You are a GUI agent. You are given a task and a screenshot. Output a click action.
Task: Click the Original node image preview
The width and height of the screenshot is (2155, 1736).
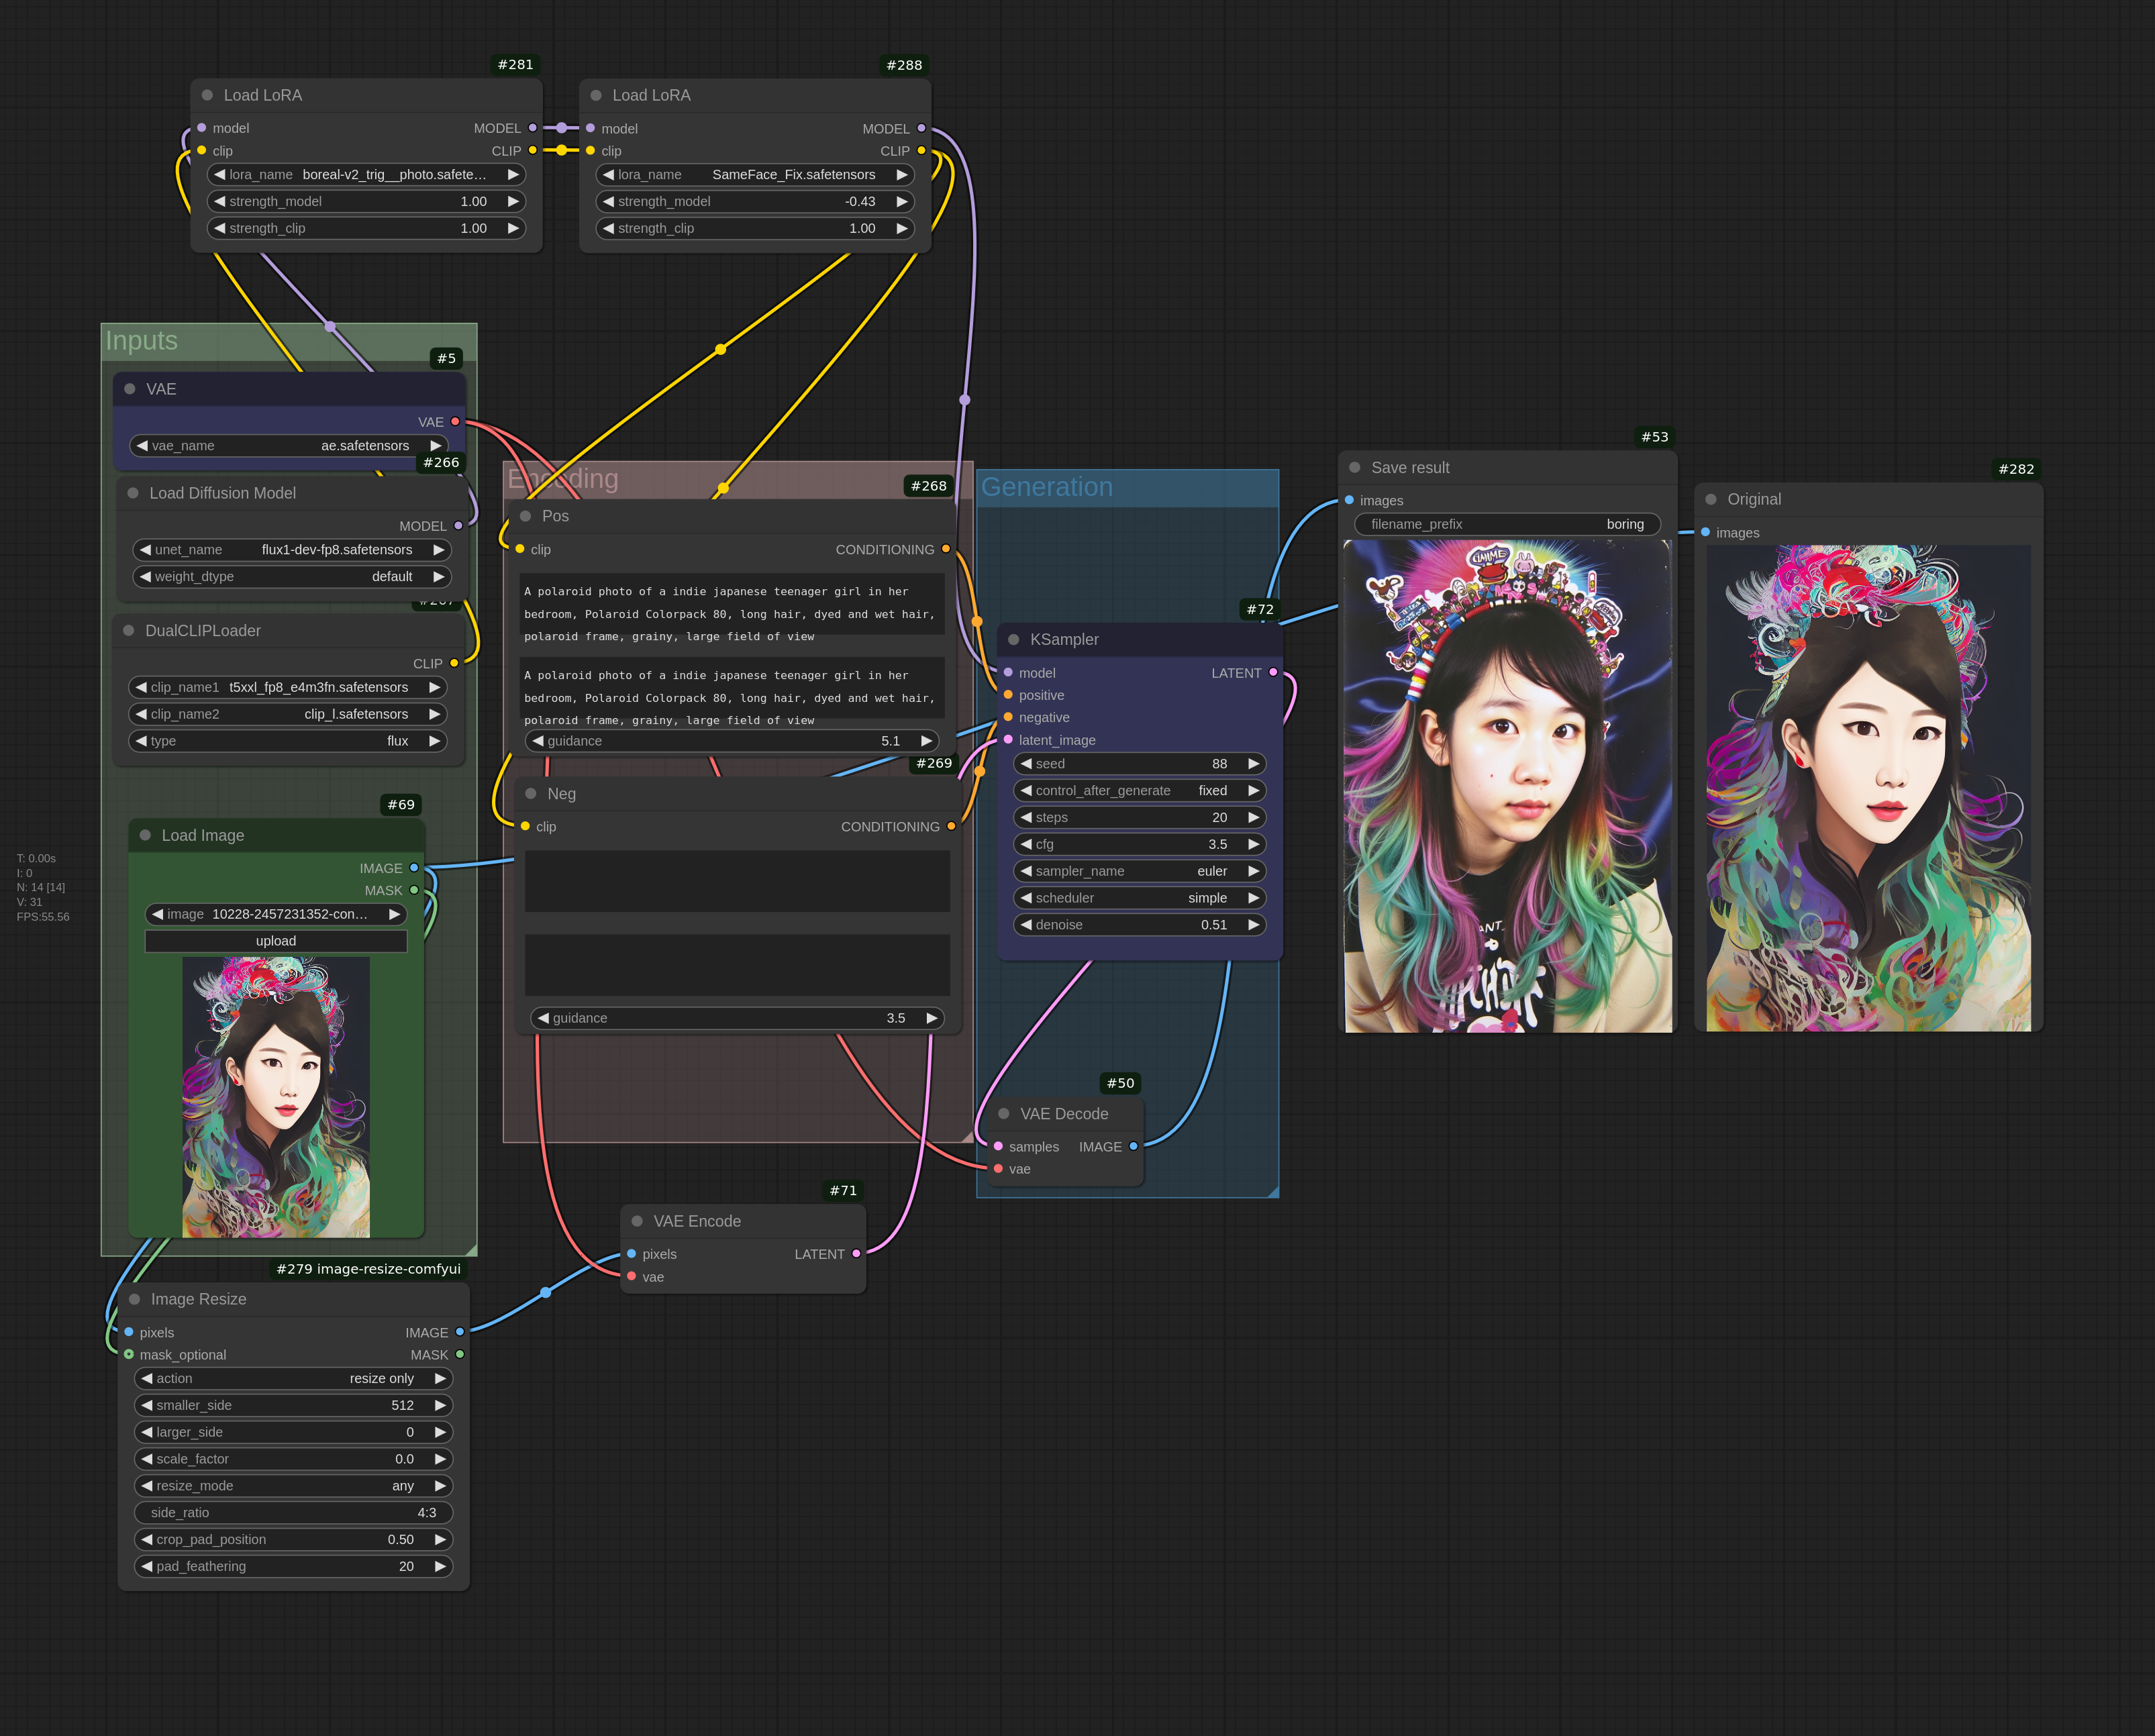point(1868,788)
